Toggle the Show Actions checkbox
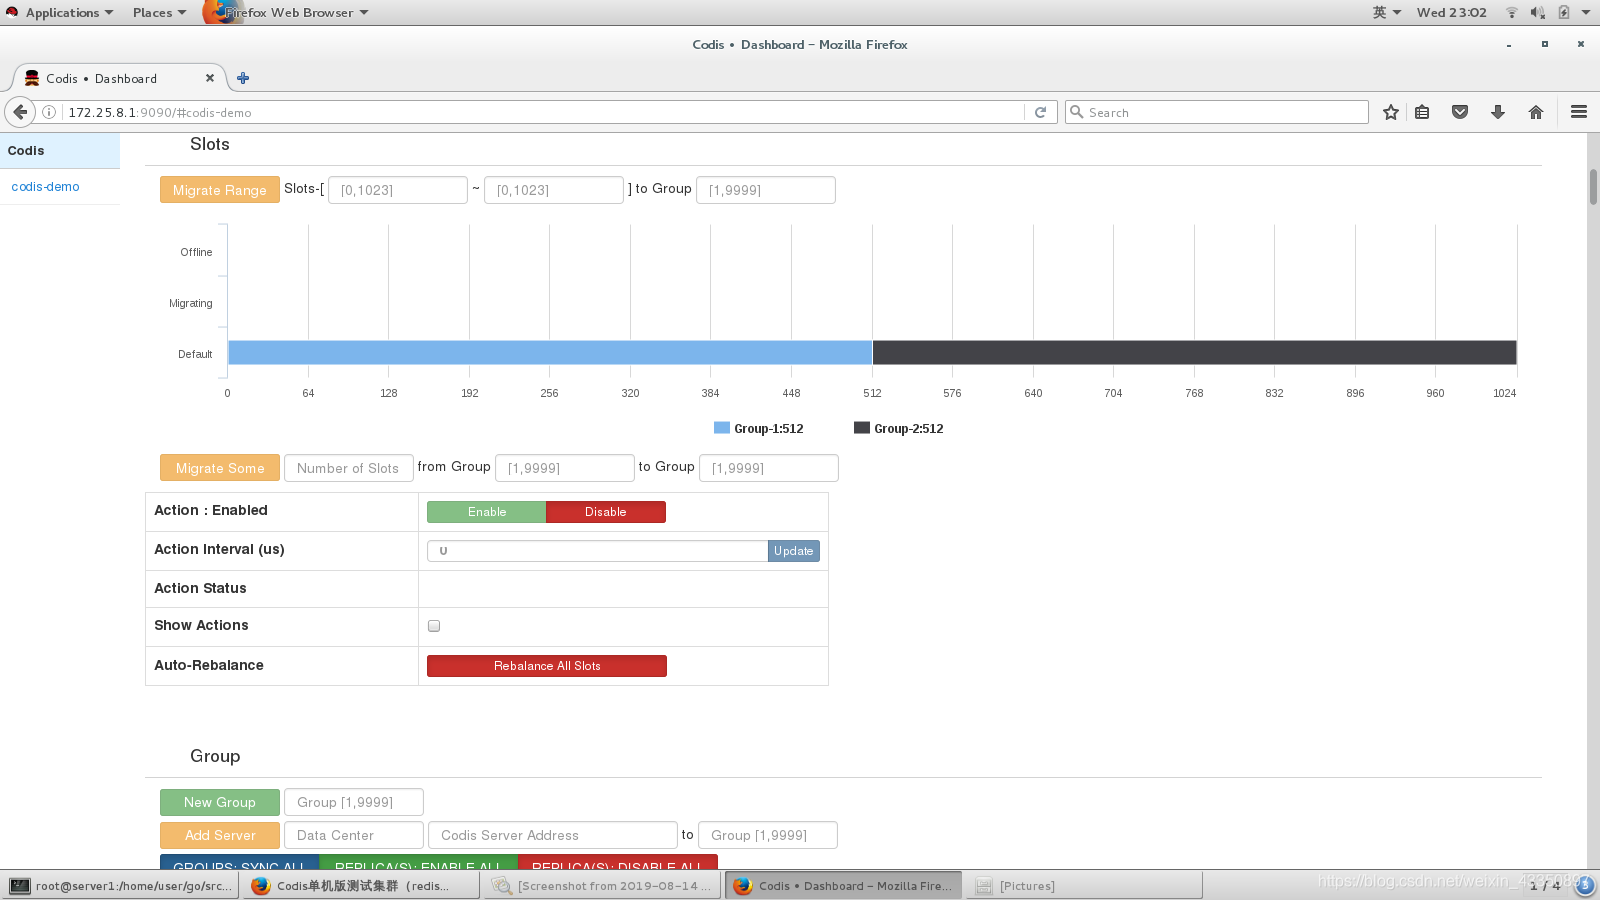The image size is (1600, 900). 434,626
